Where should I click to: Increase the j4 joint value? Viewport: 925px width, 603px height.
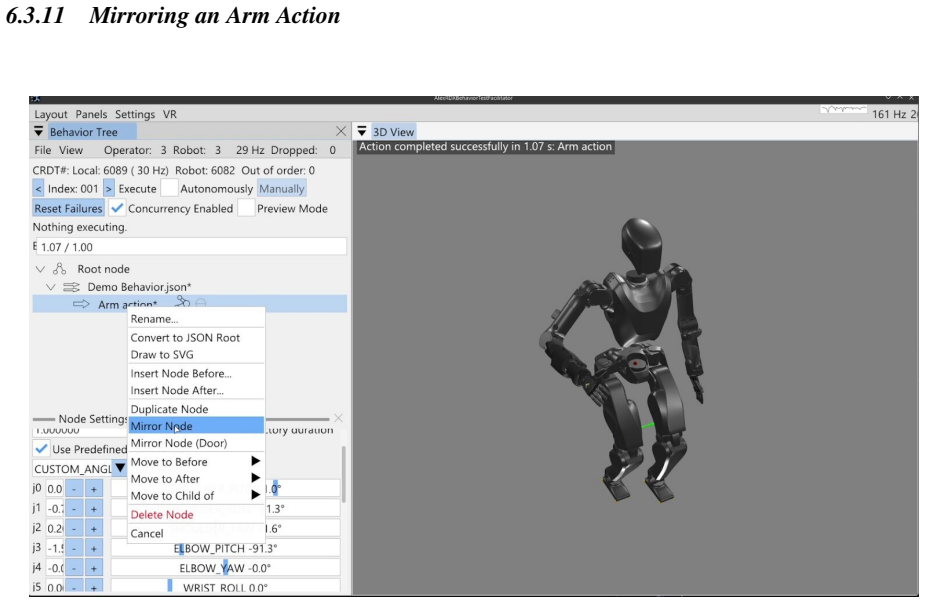[x=94, y=568]
